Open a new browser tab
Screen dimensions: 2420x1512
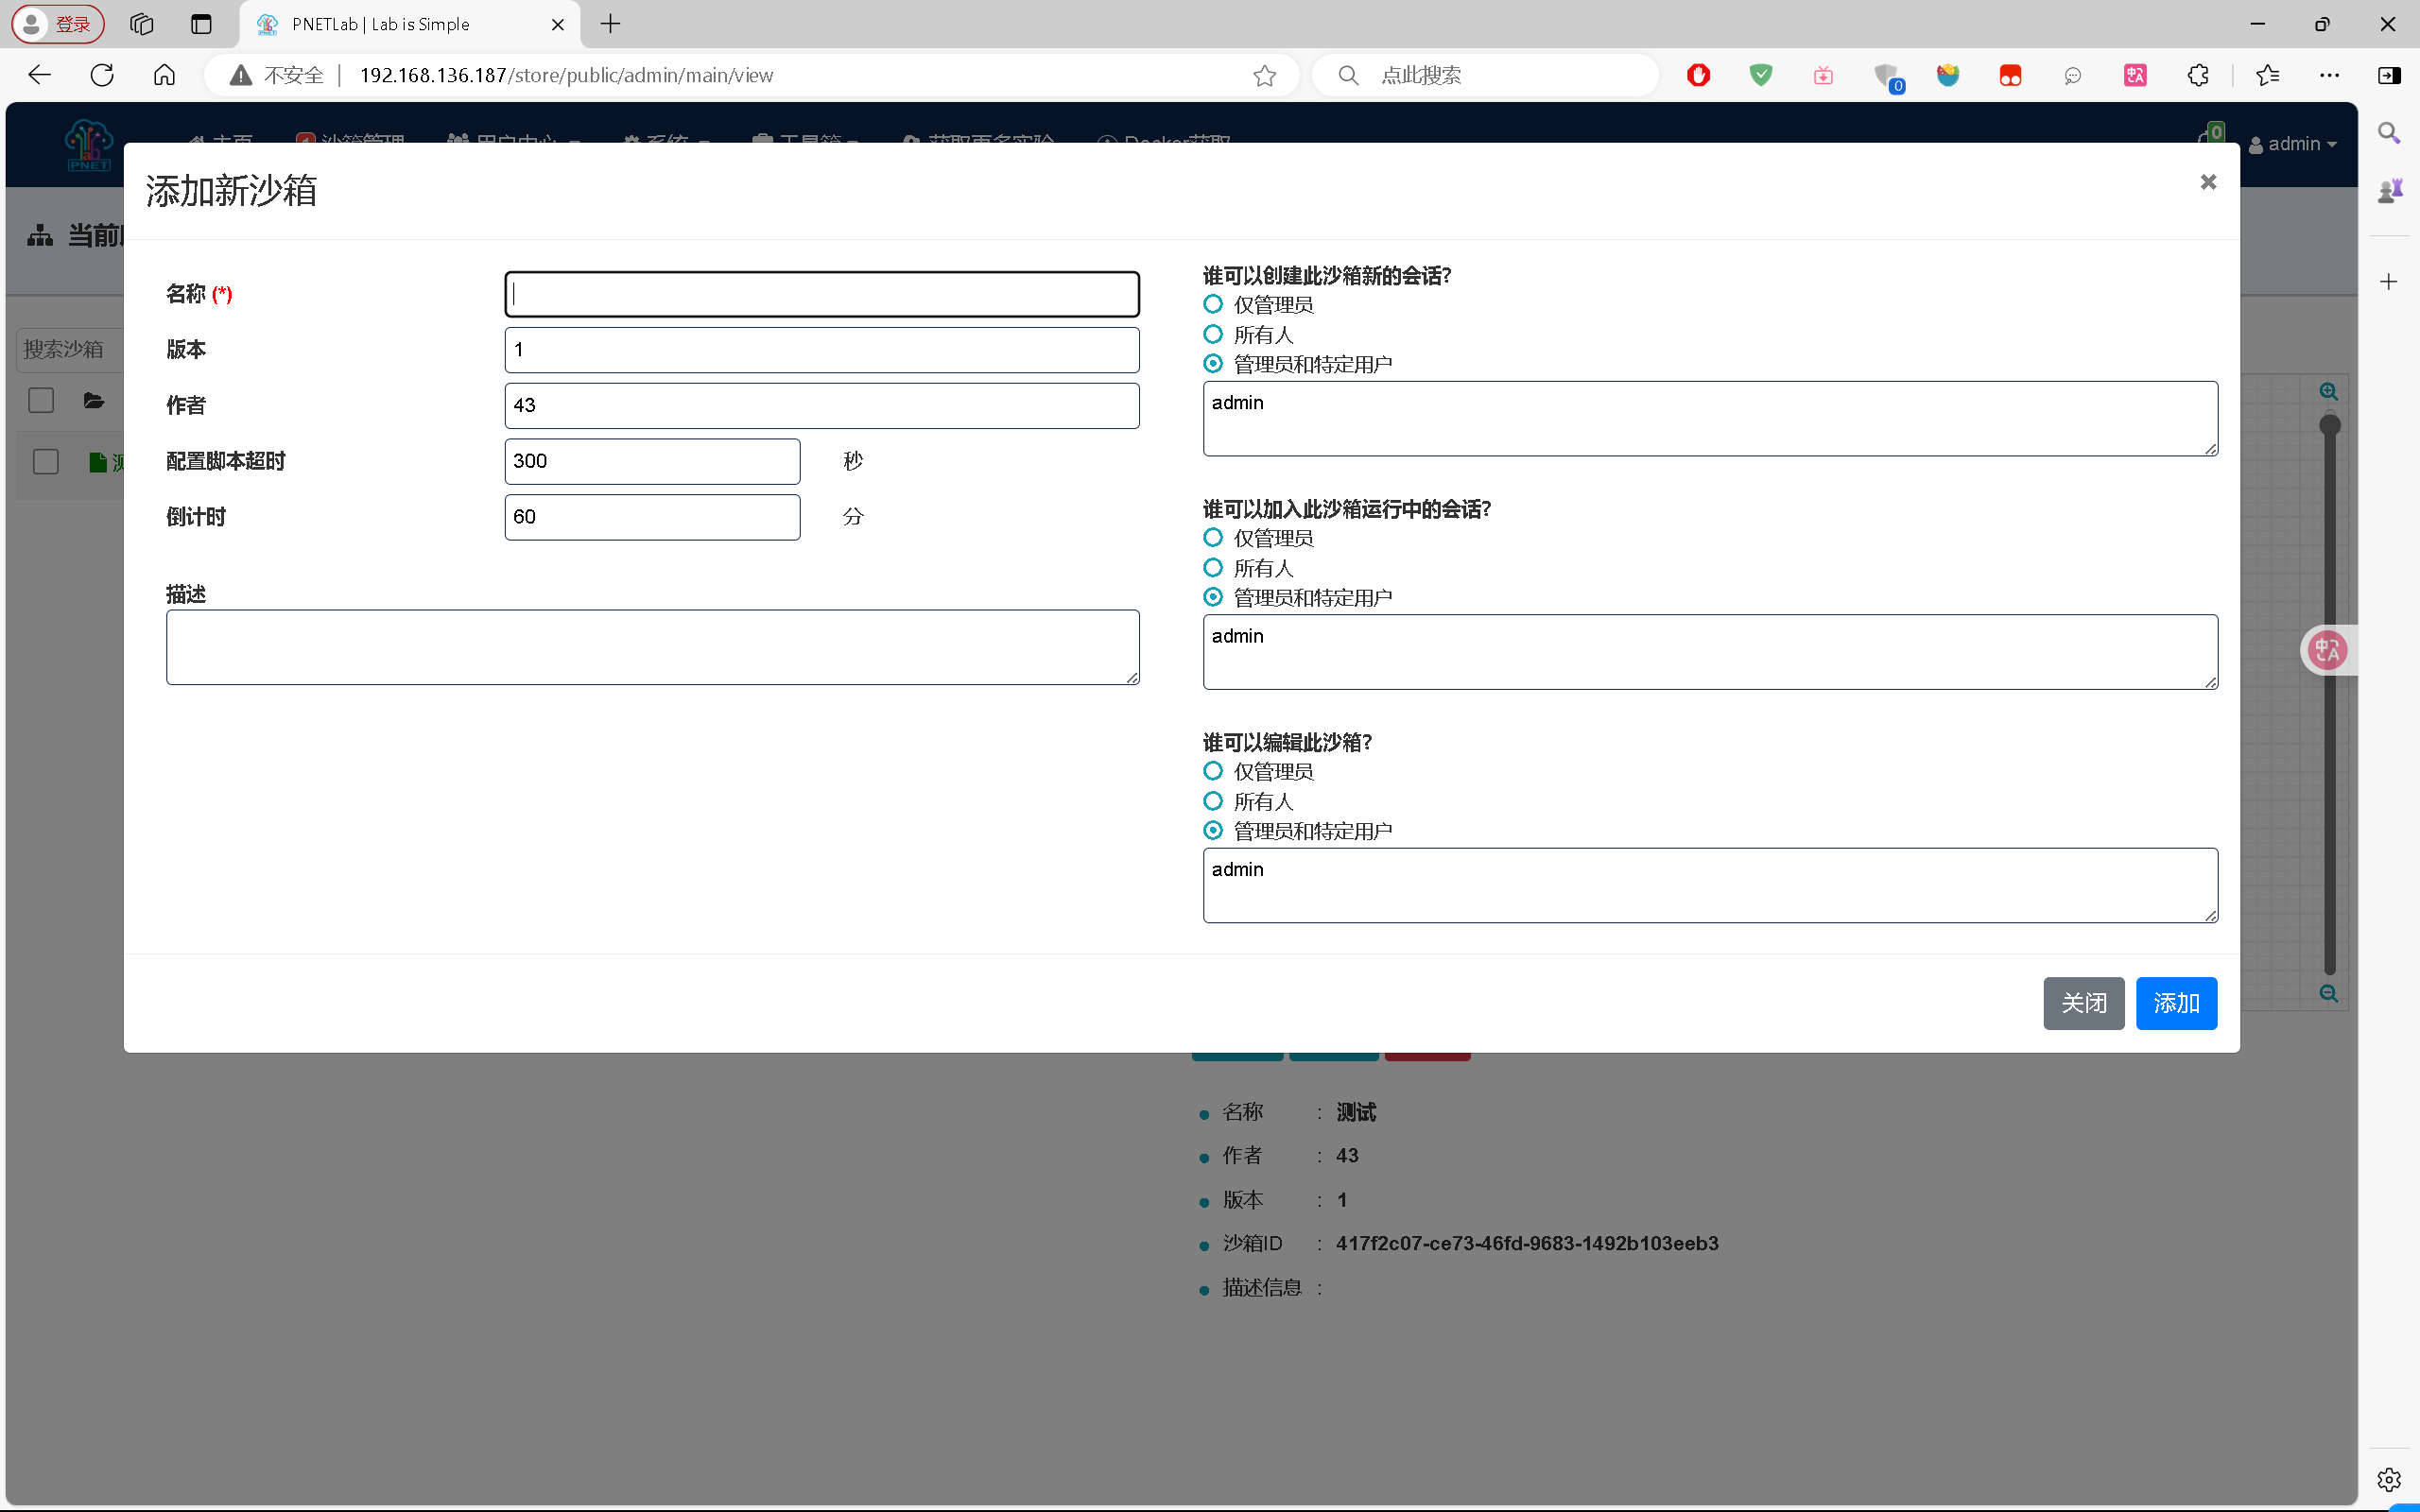tap(610, 24)
